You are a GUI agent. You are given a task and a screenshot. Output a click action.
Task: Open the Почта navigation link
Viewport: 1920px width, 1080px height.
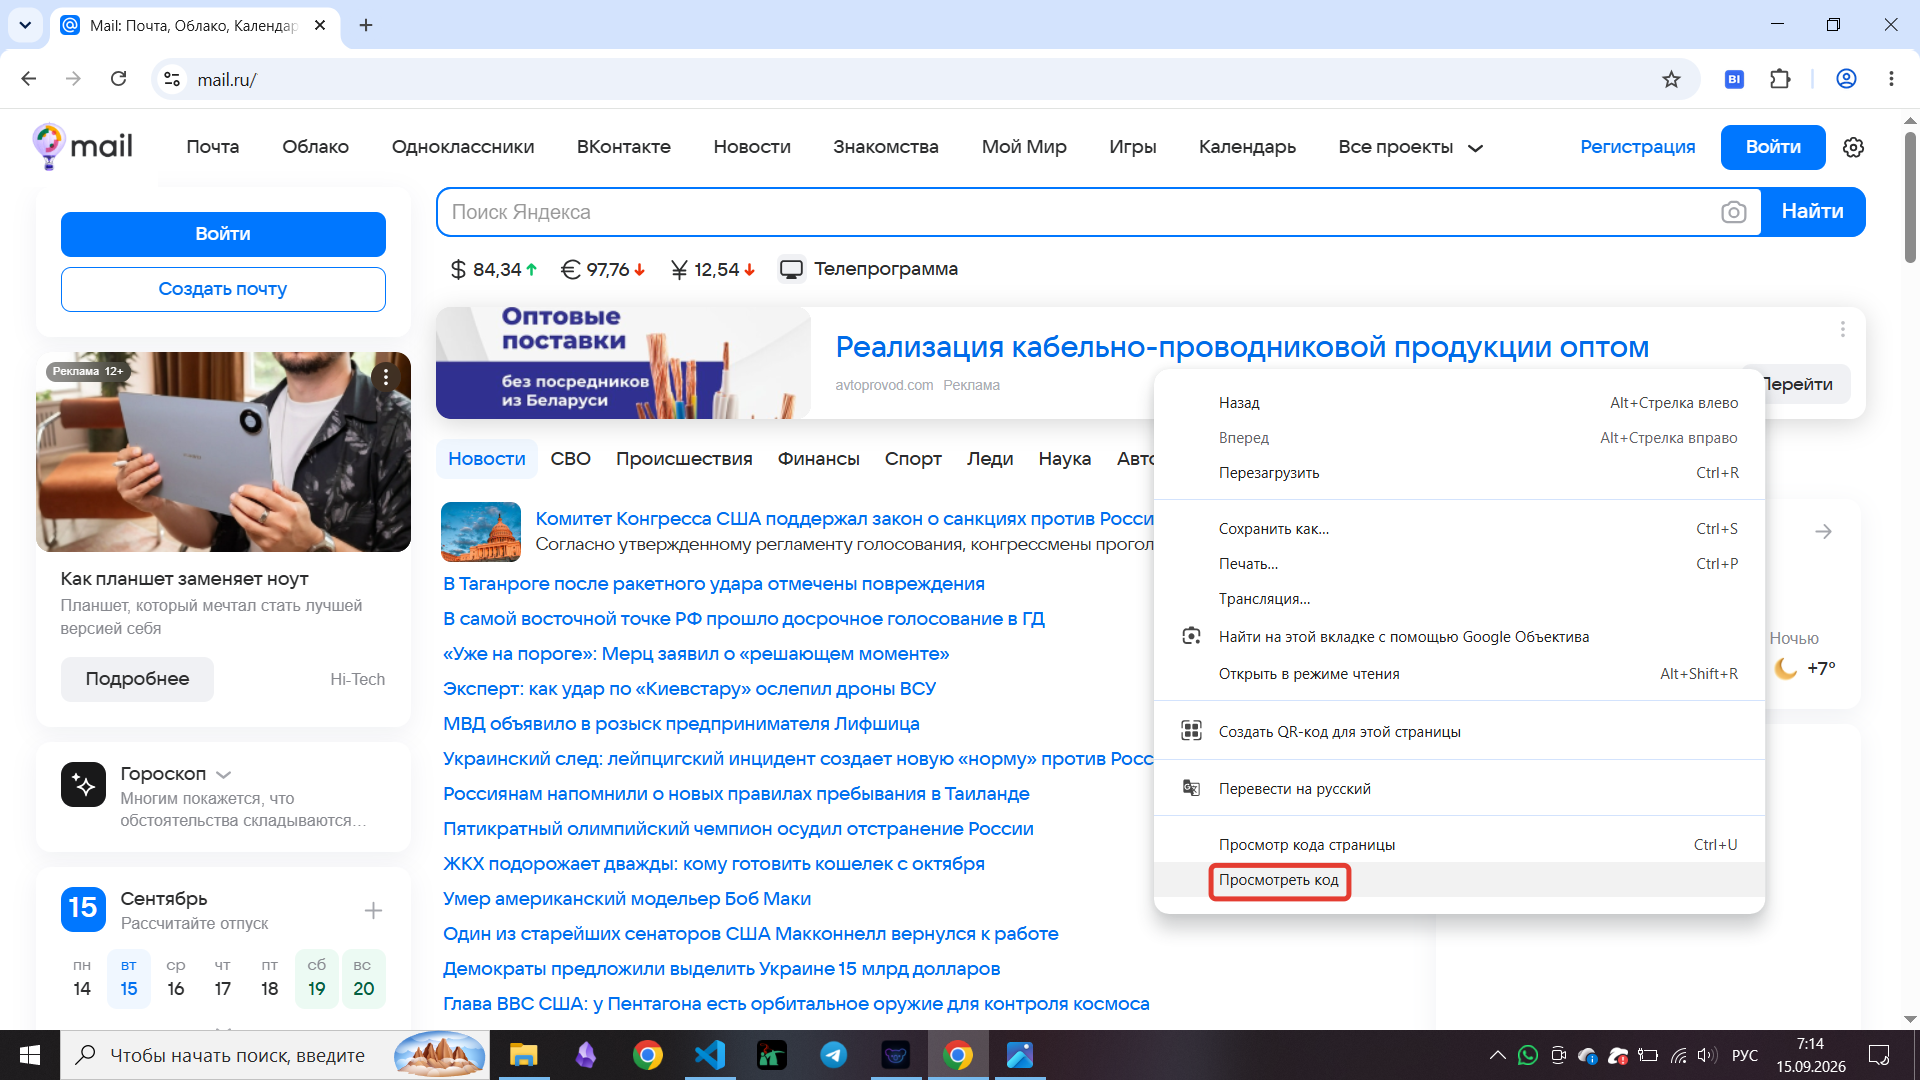coord(213,147)
